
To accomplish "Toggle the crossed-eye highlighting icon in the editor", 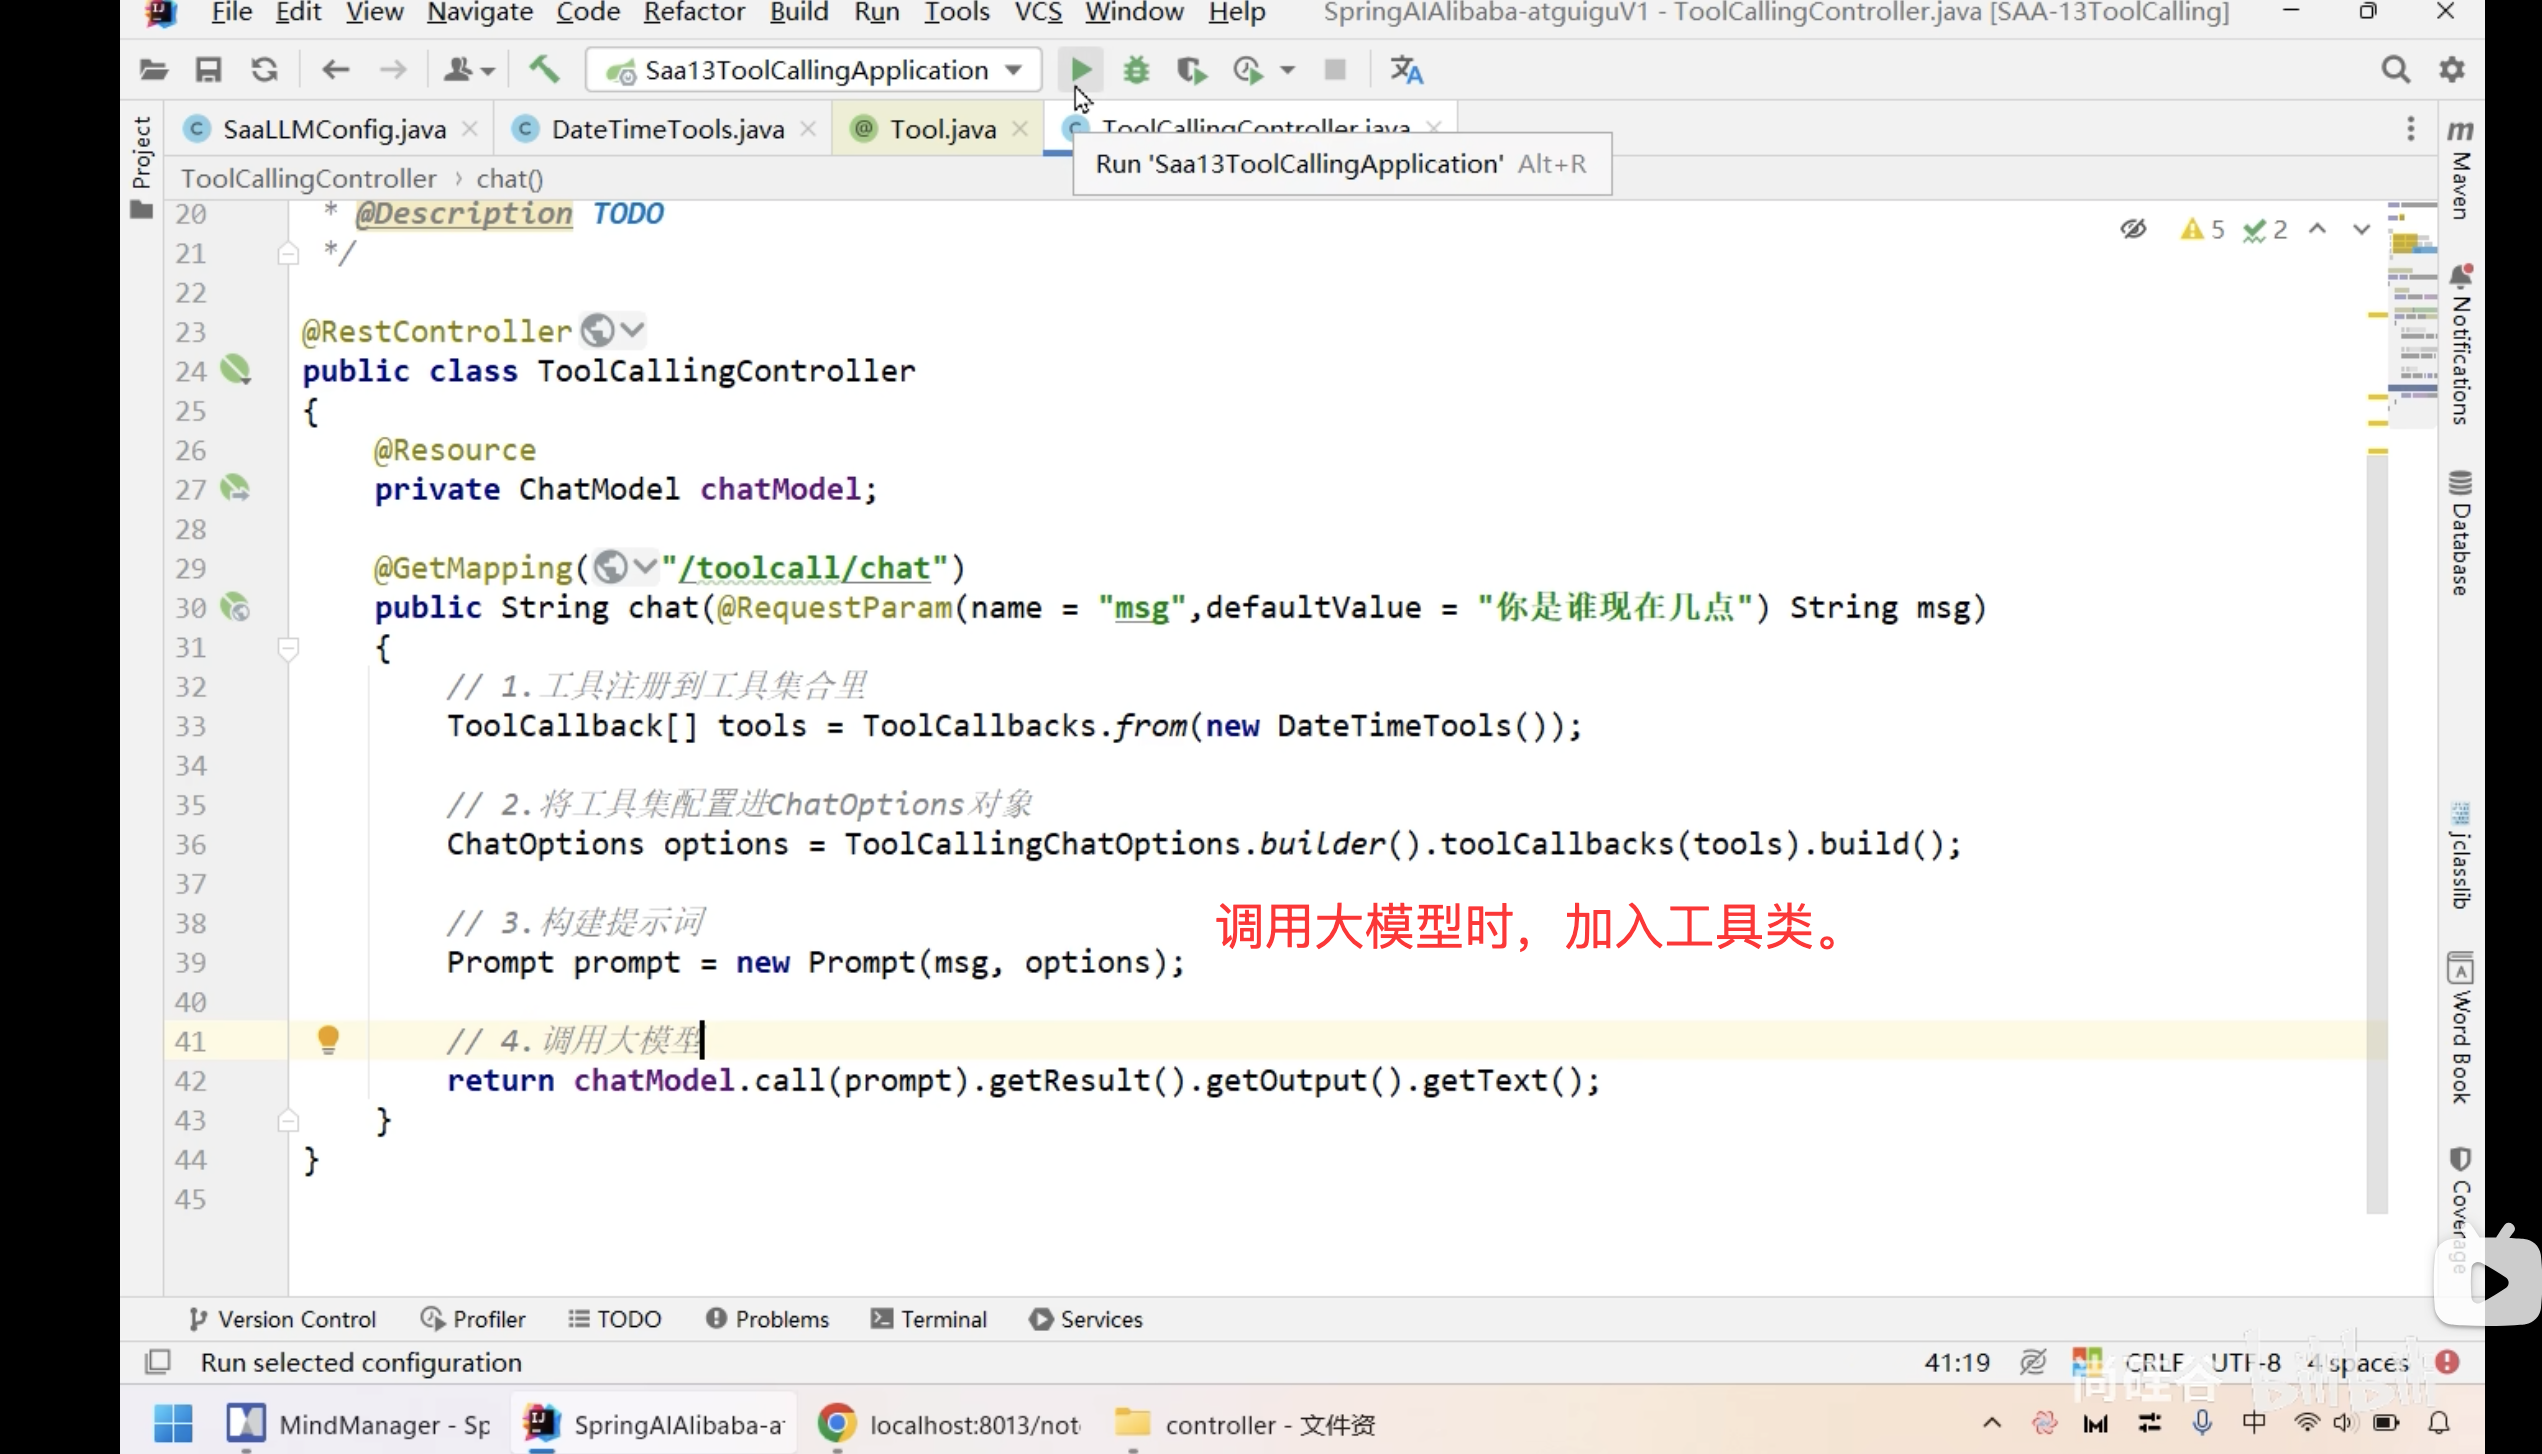I will coord(2133,229).
